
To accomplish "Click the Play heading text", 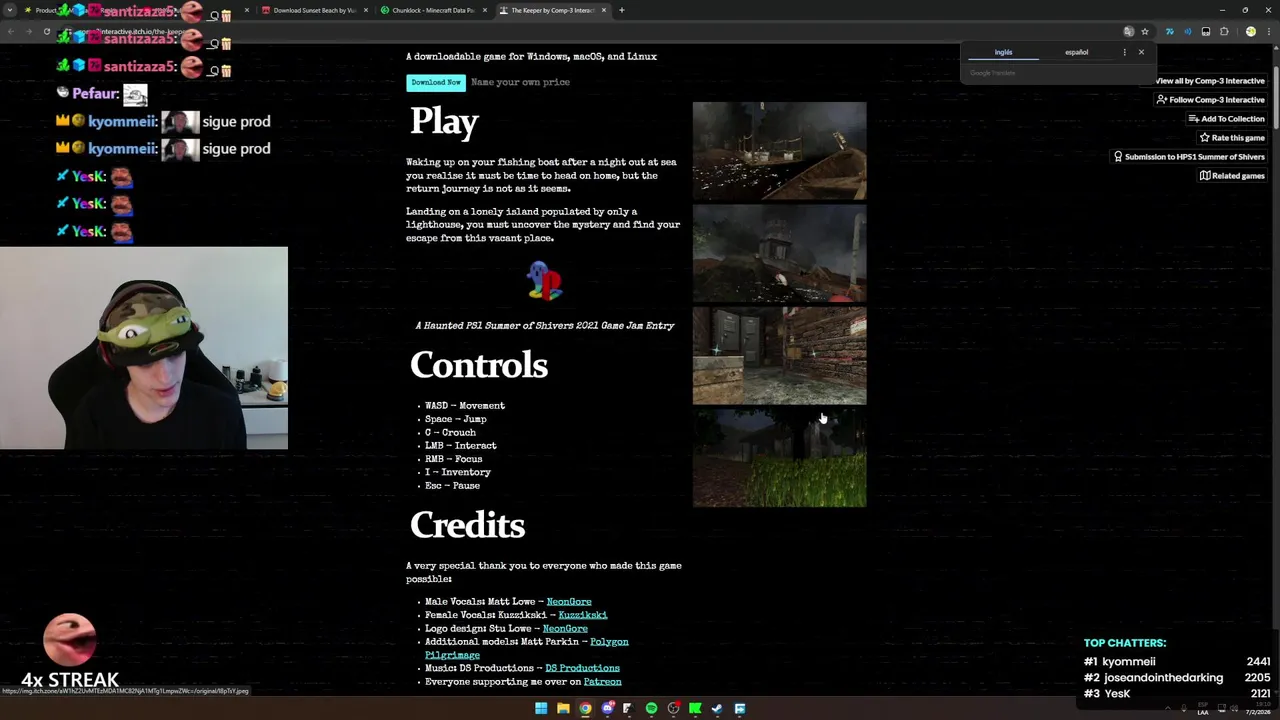I will point(444,122).
